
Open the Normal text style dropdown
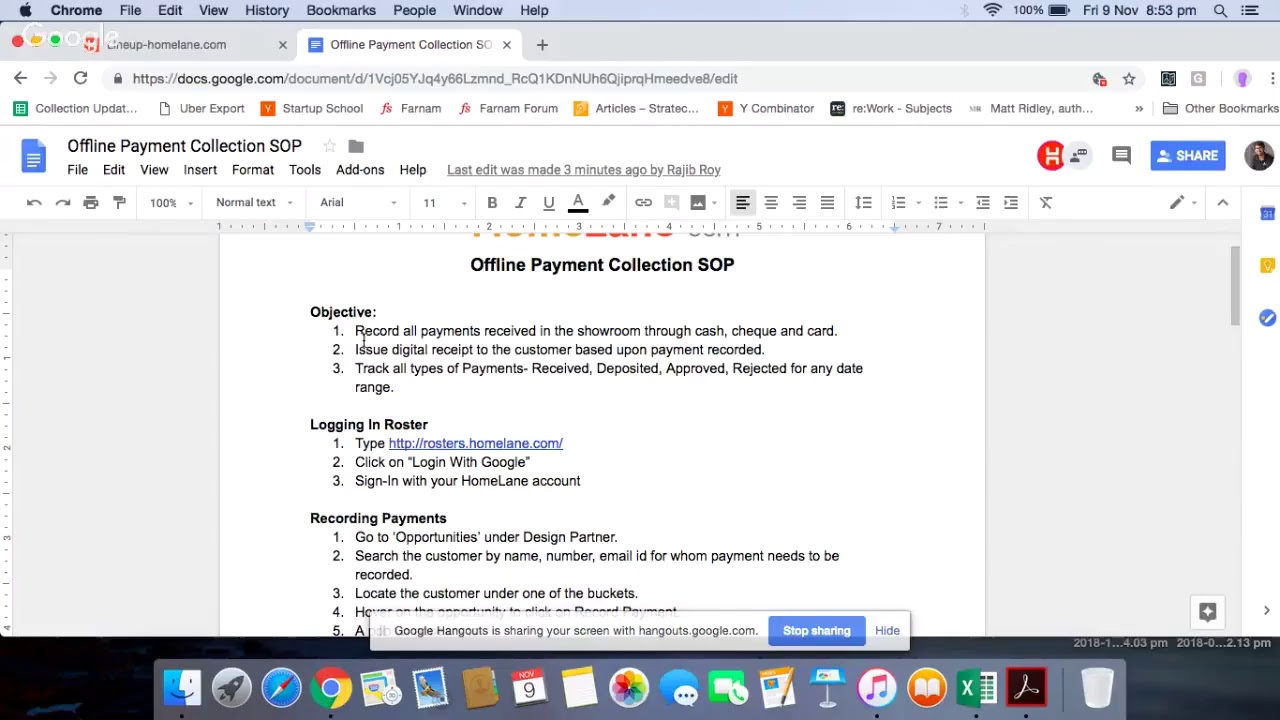click(254, 203)
